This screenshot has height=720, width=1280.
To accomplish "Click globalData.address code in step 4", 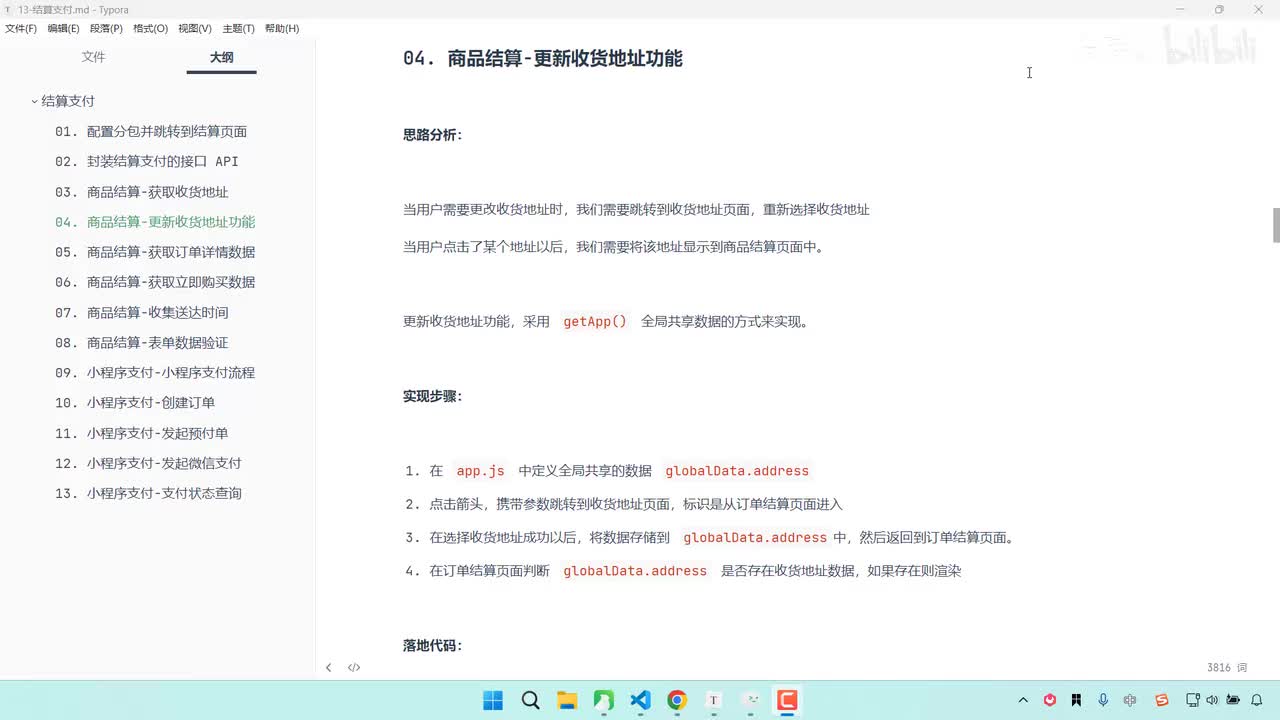I will 635,571.
